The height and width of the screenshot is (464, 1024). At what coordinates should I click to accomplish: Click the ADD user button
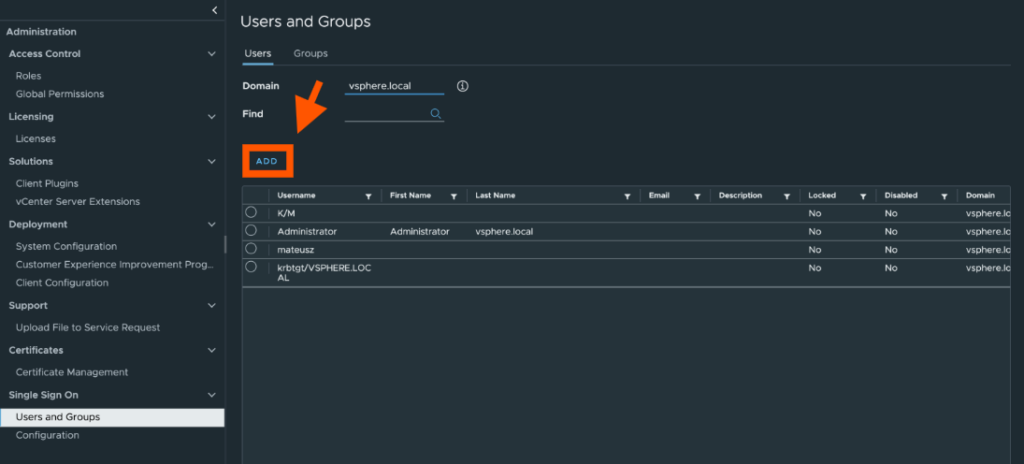[x=266, y=161]
